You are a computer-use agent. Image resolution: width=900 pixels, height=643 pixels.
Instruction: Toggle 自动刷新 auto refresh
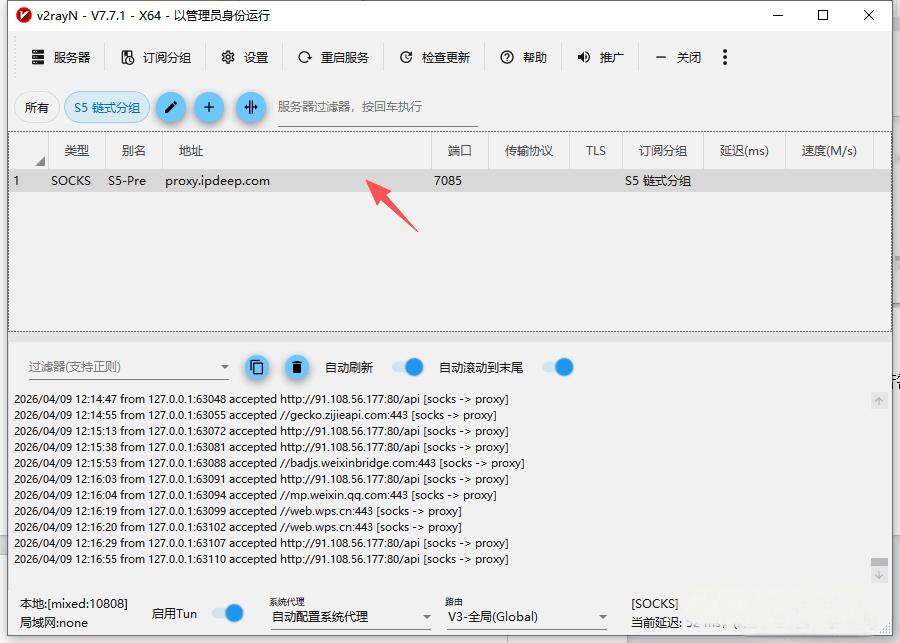(408, 367)
